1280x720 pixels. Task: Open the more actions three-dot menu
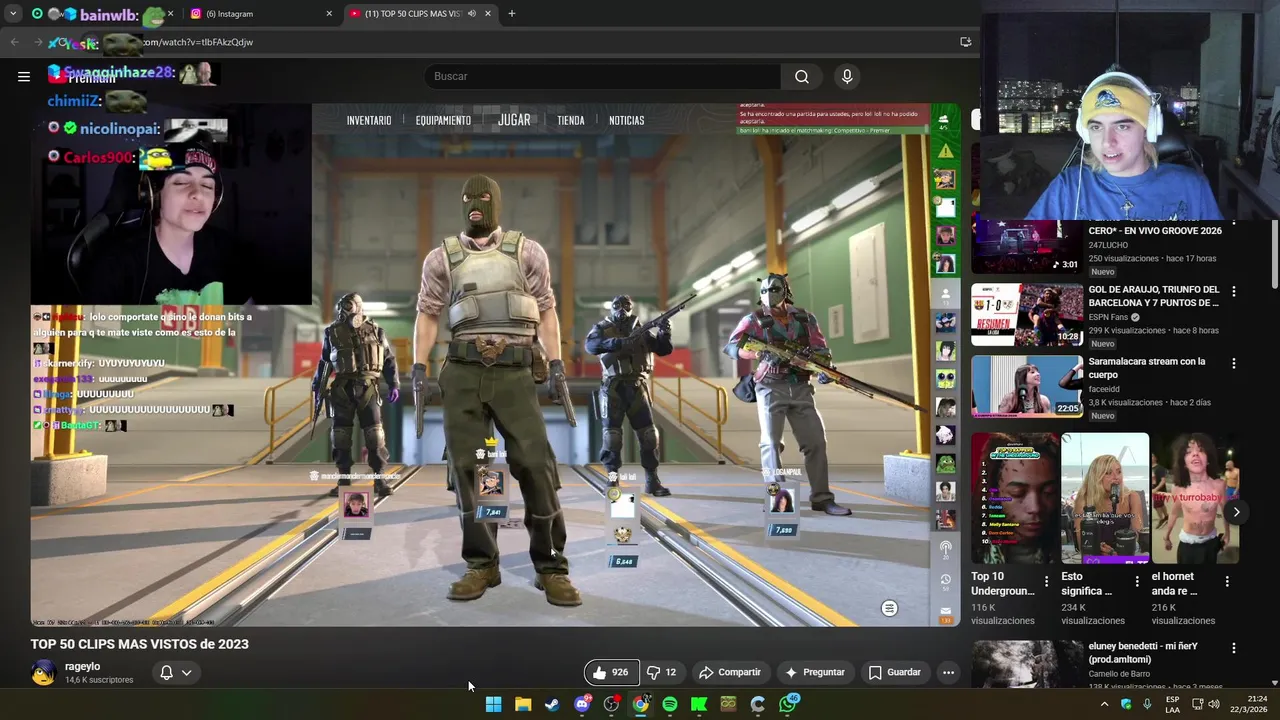click(x=948, y=673)
